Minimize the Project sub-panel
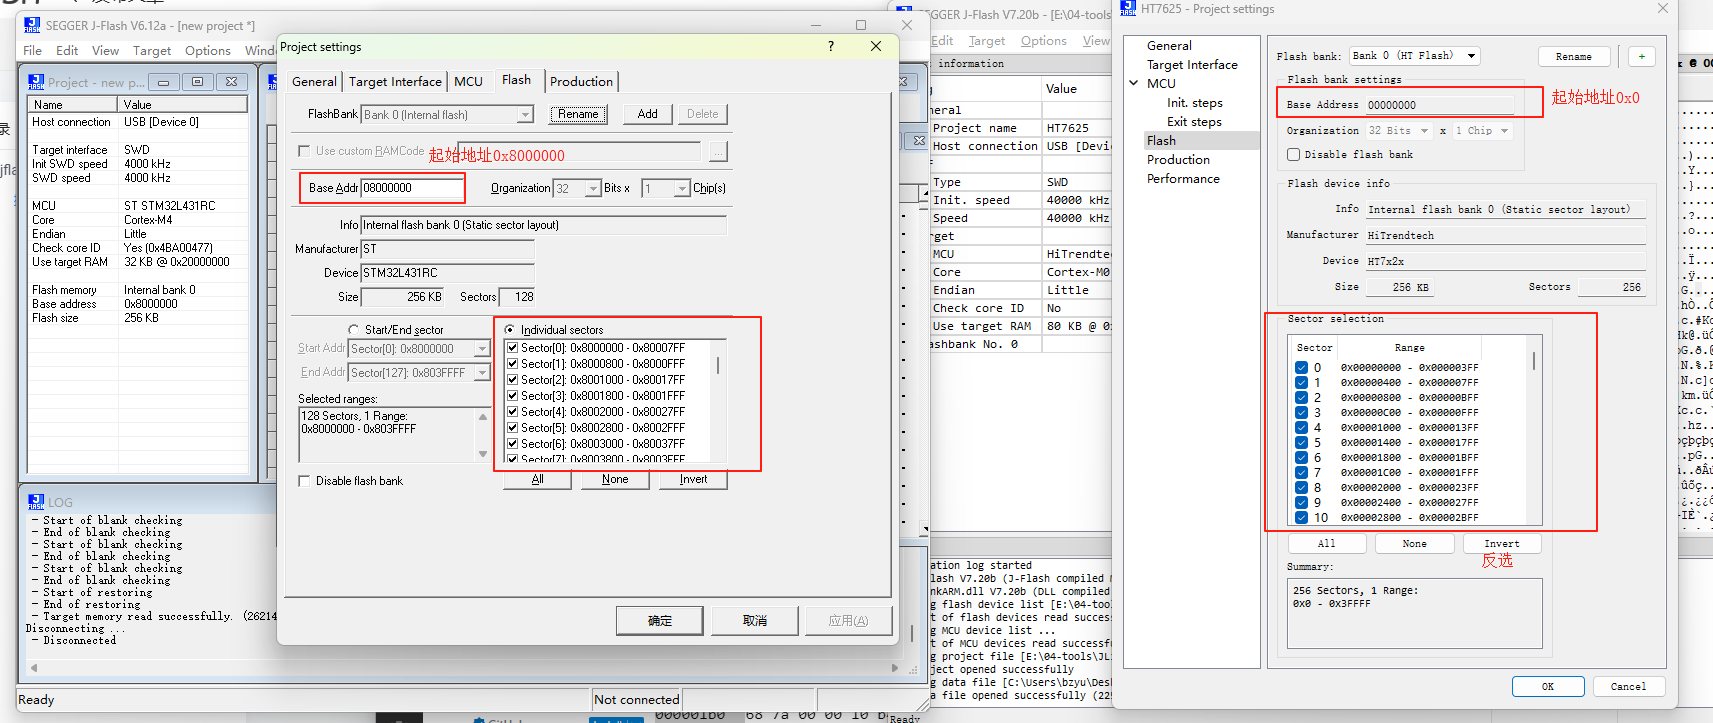 [x=163, y=82]
